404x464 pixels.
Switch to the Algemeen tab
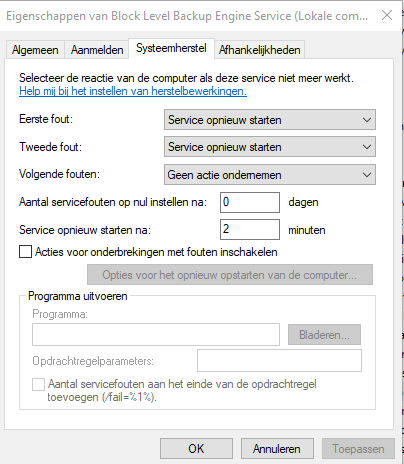(x=35, y=50)
